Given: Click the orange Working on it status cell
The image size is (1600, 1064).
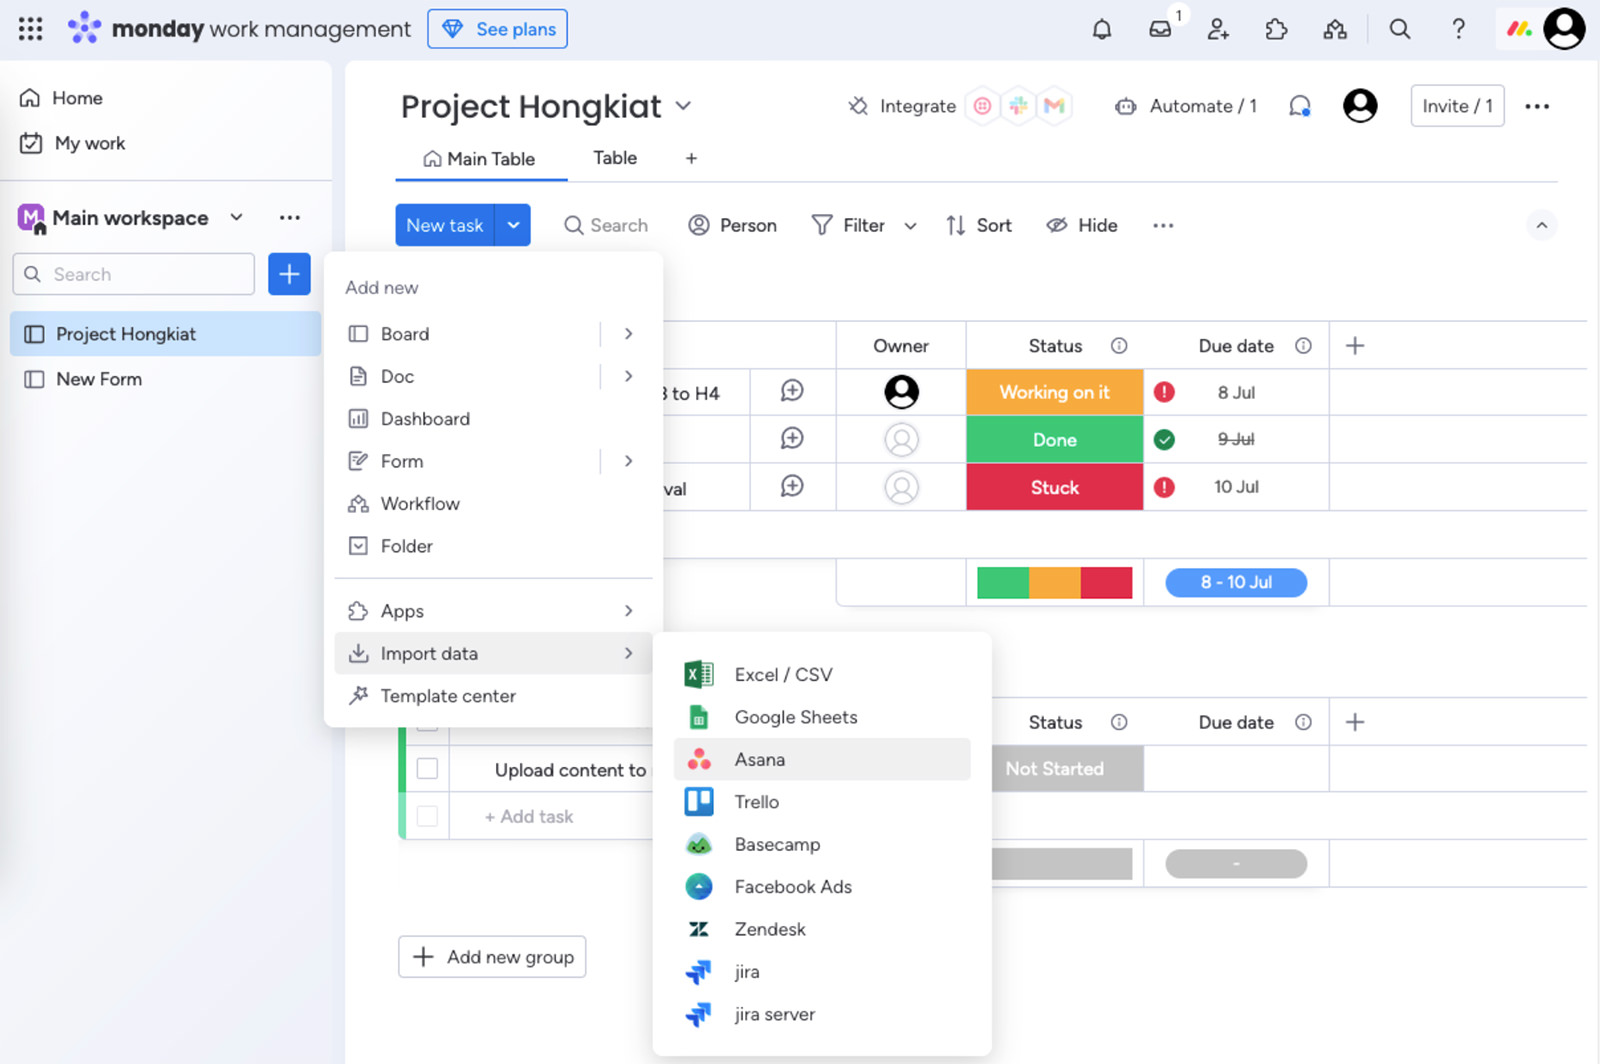Looking at the screenshot, I should (1054, 392).
